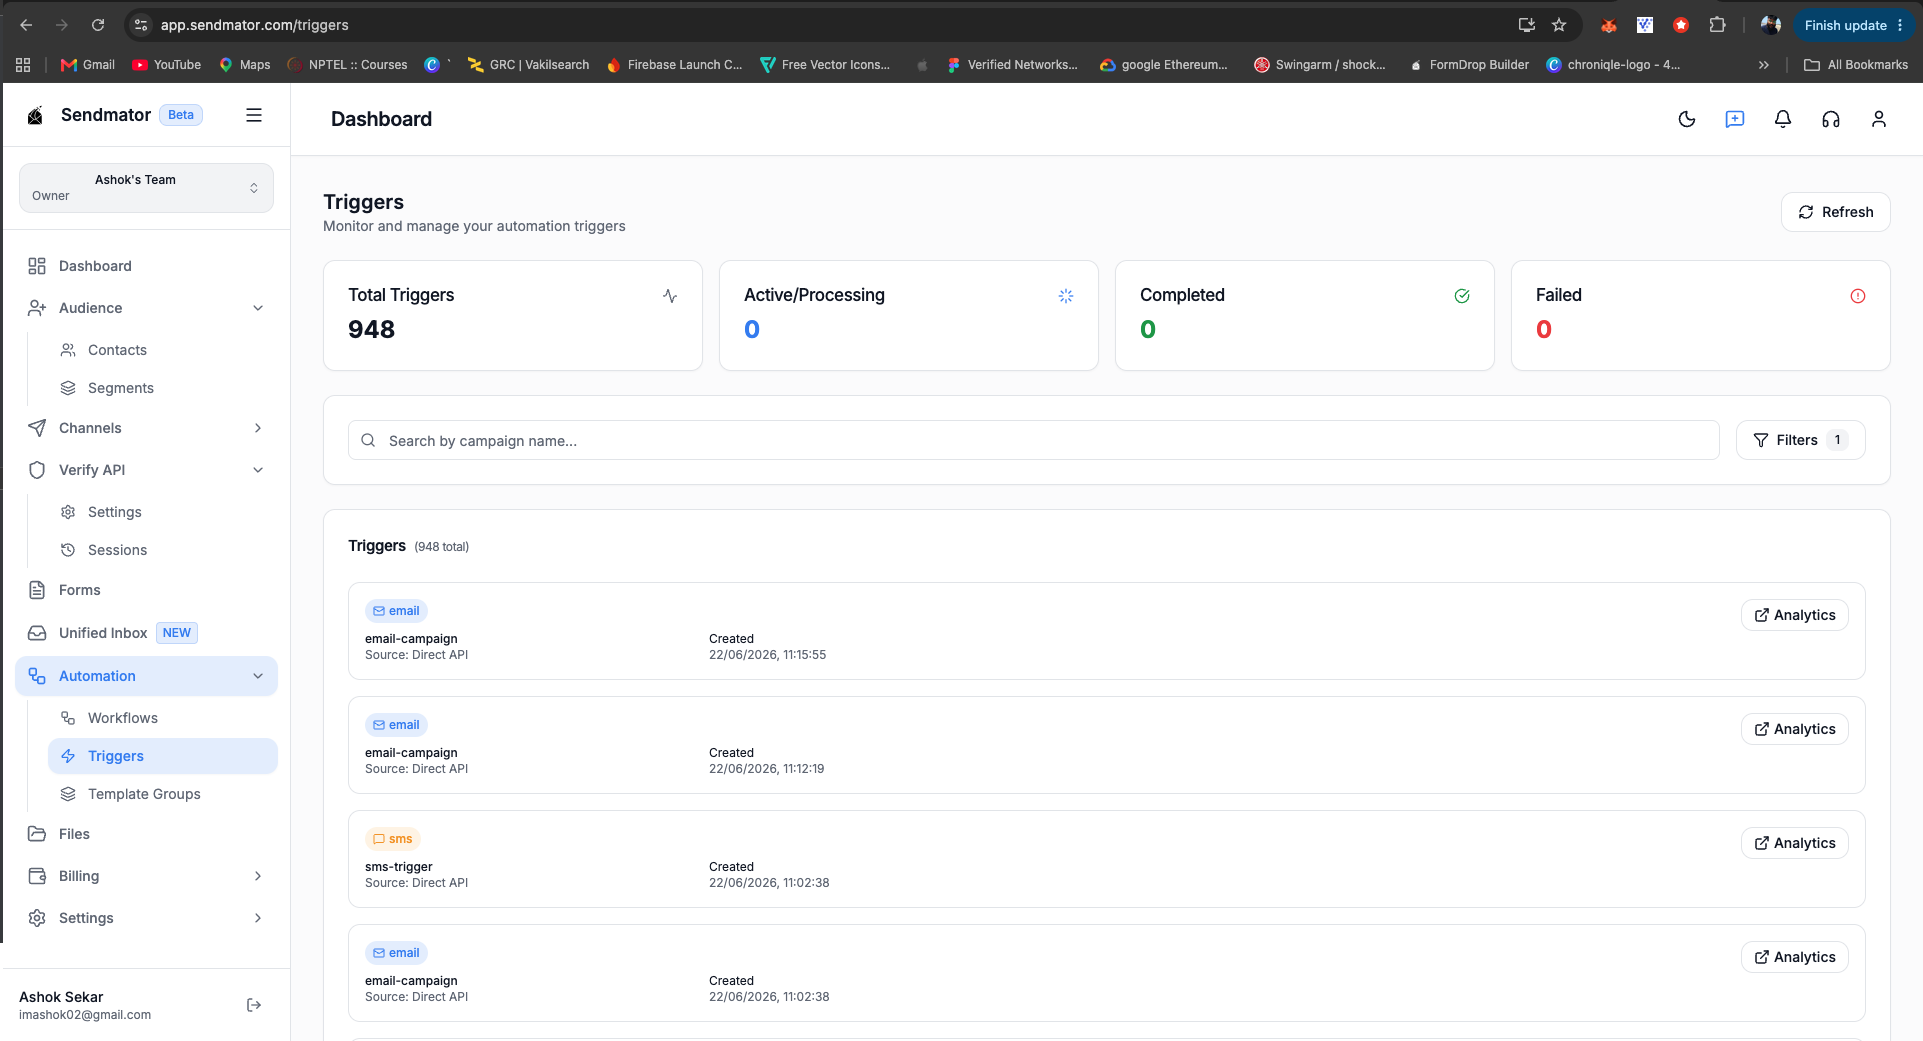Open Analytics for the last email-campaign row
This screenshot has width=1923, height=1041.
[x=1794, y=957]
